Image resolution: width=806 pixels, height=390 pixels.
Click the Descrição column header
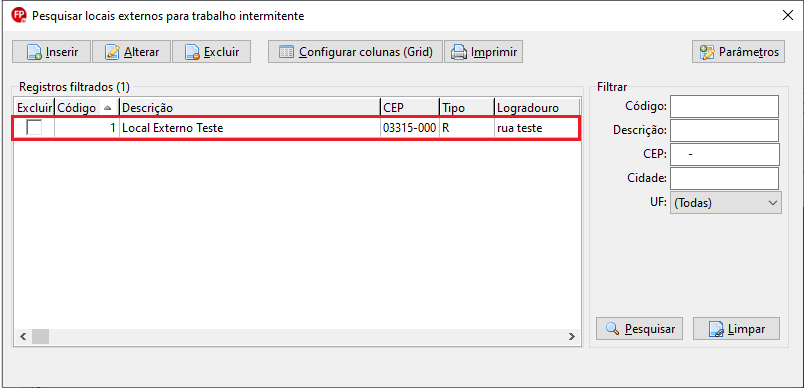click(x=250, y=108)
